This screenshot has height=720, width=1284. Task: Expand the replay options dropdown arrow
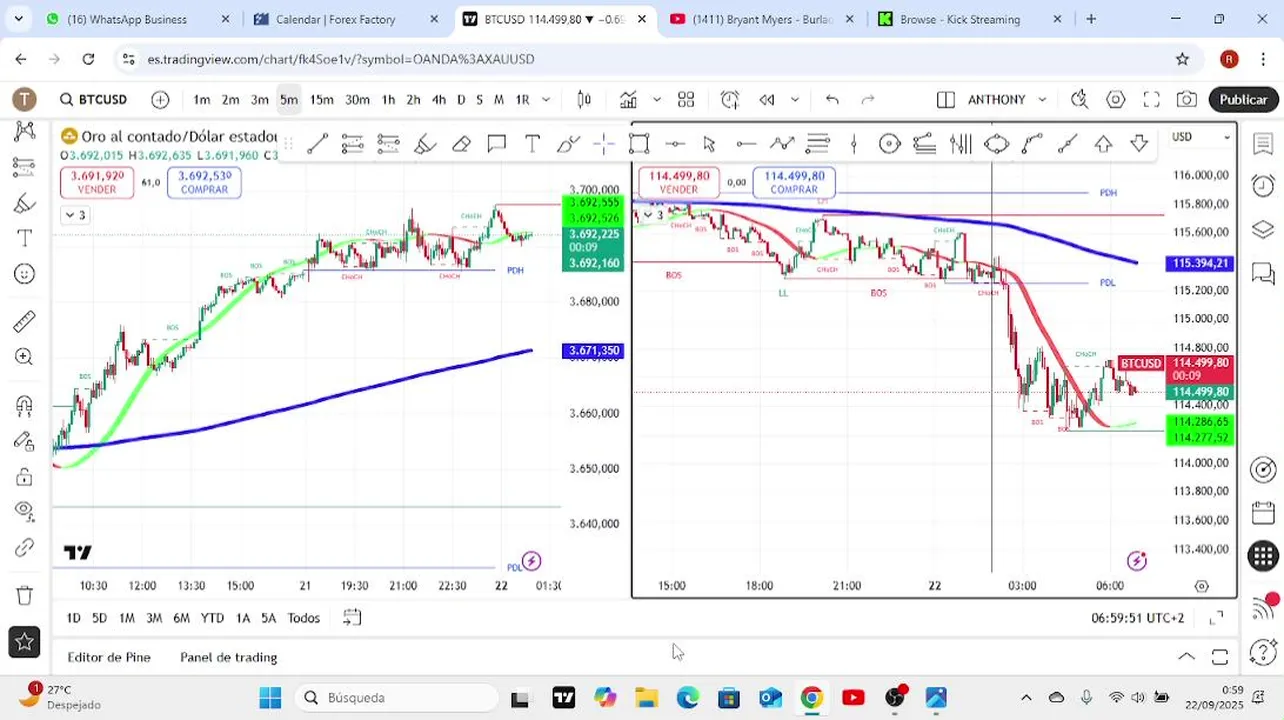[795, 99]
